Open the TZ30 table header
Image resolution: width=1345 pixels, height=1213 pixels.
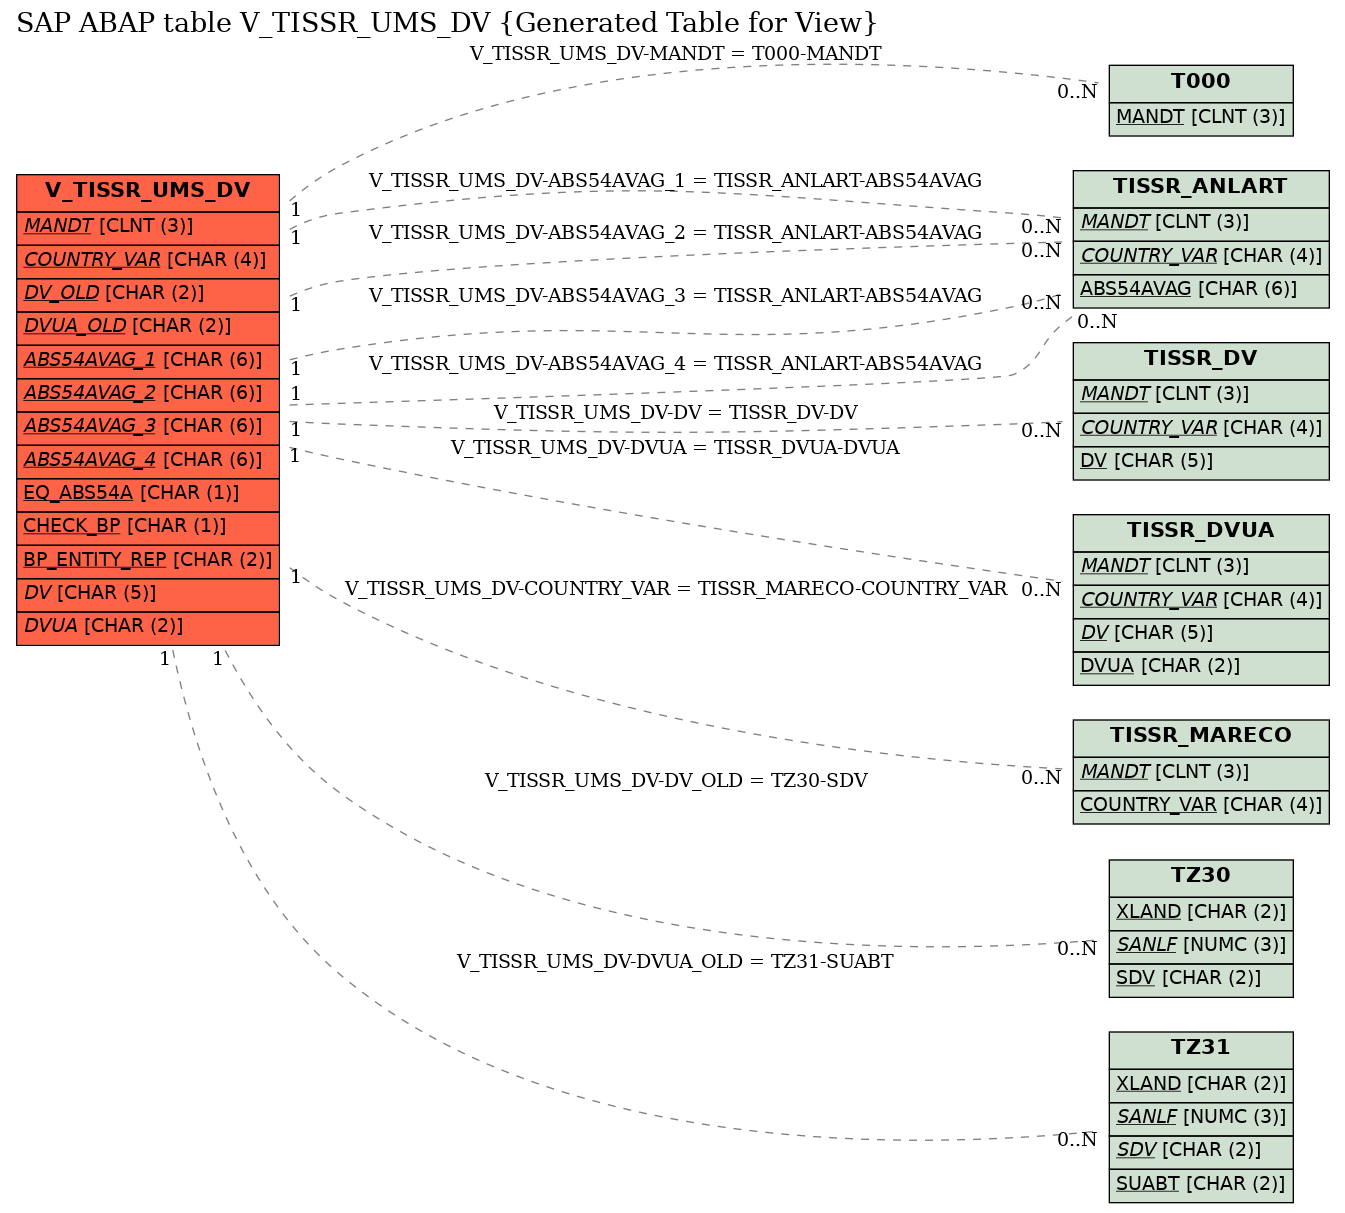(x=1201, y=877)
